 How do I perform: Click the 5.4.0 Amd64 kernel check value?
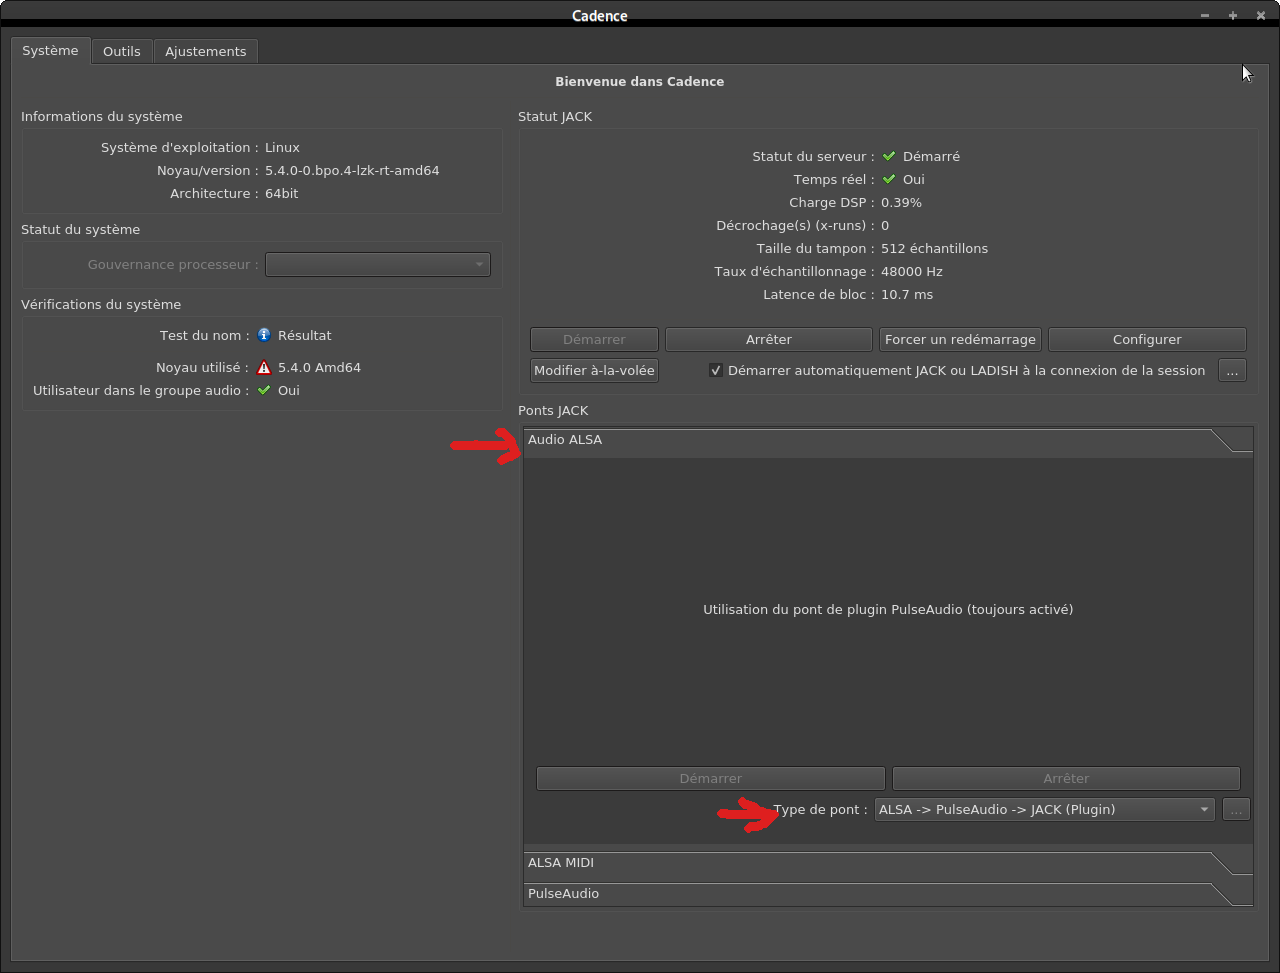click(x=319, y=368)
